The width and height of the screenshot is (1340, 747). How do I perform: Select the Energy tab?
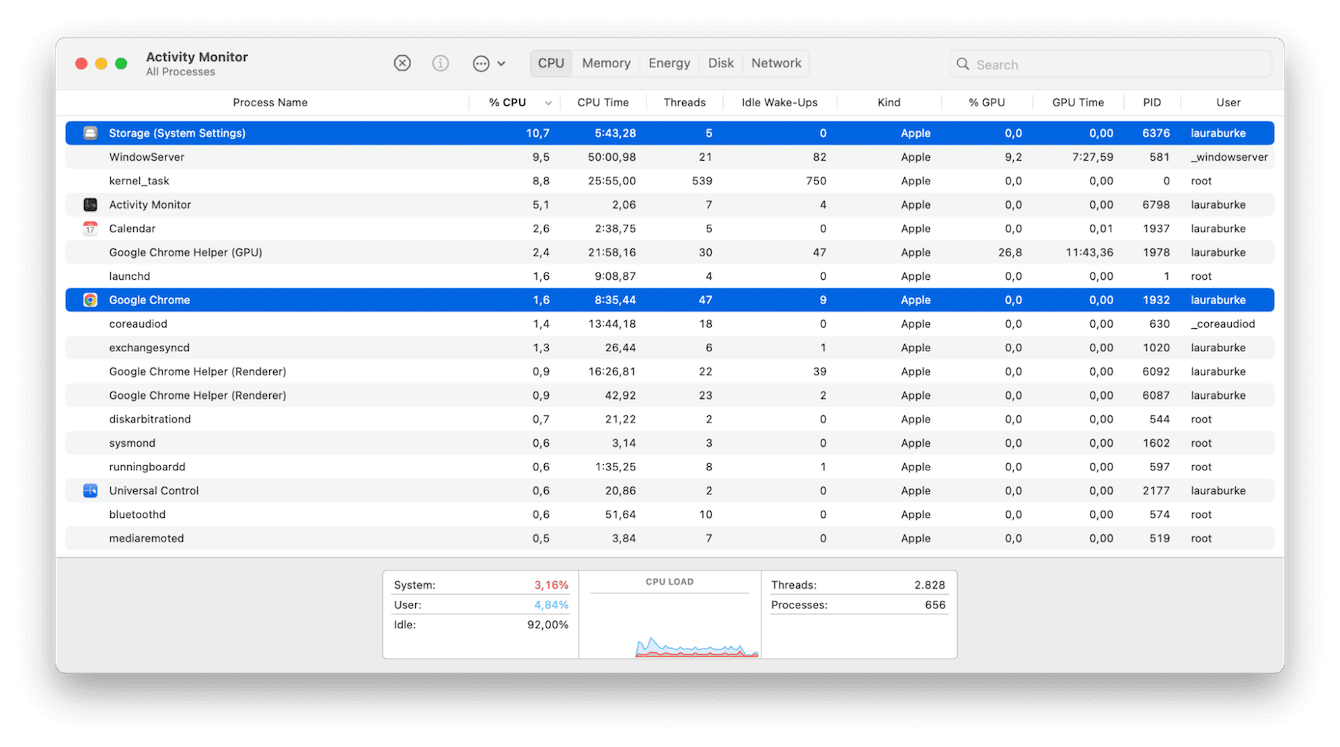click(x=668, y=62)
